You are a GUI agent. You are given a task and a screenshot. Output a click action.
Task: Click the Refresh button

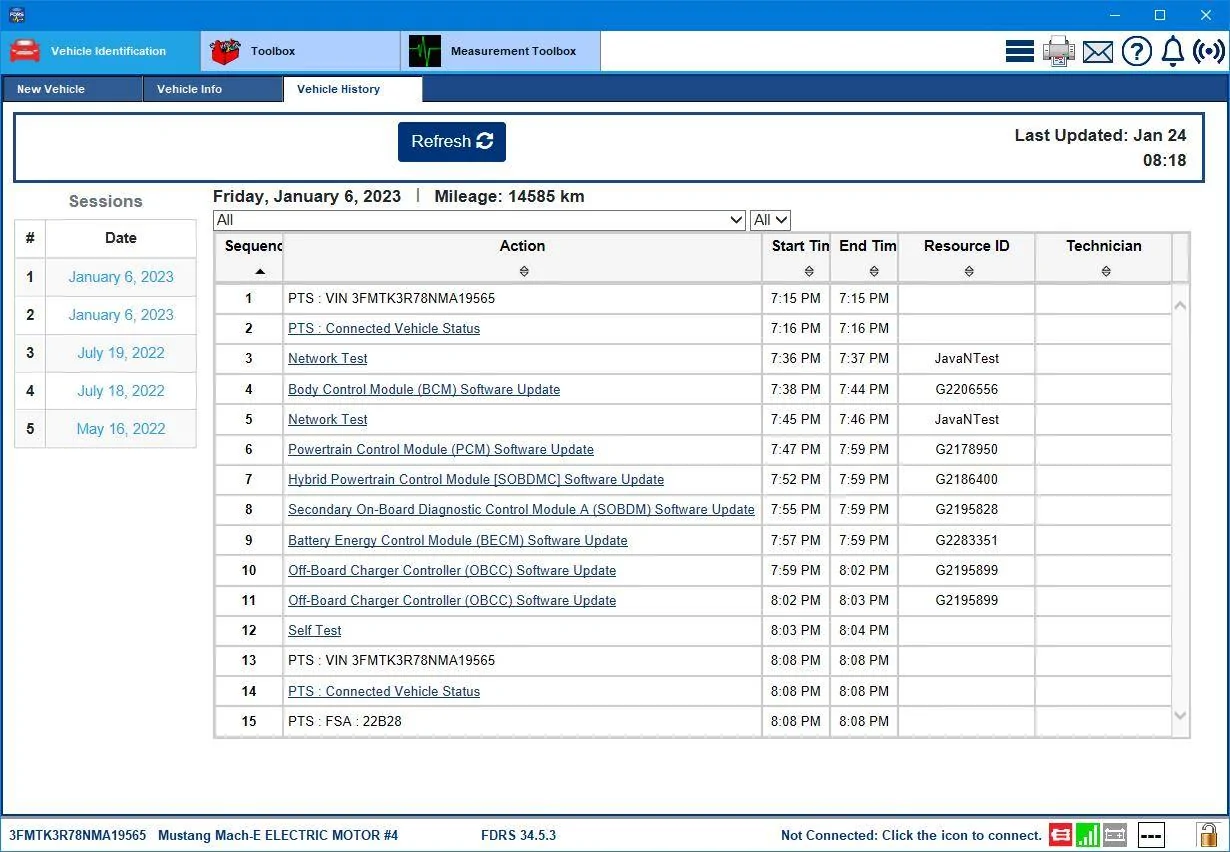[x=452, y=142]
